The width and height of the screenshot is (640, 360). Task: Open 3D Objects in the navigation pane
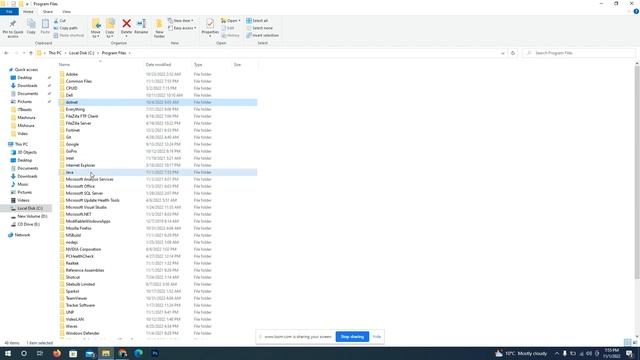point(27,152)
